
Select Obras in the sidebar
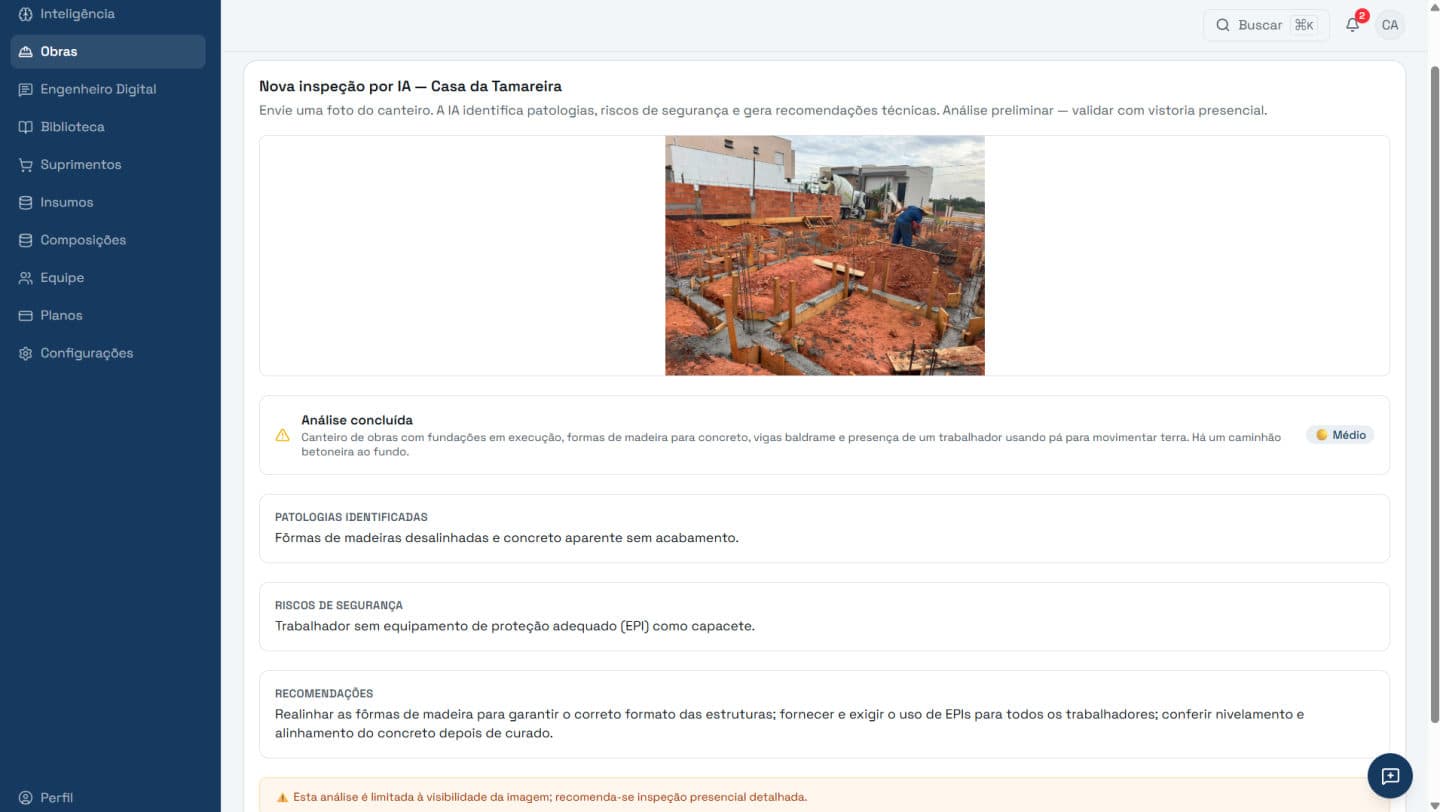(x=108, y=51)
